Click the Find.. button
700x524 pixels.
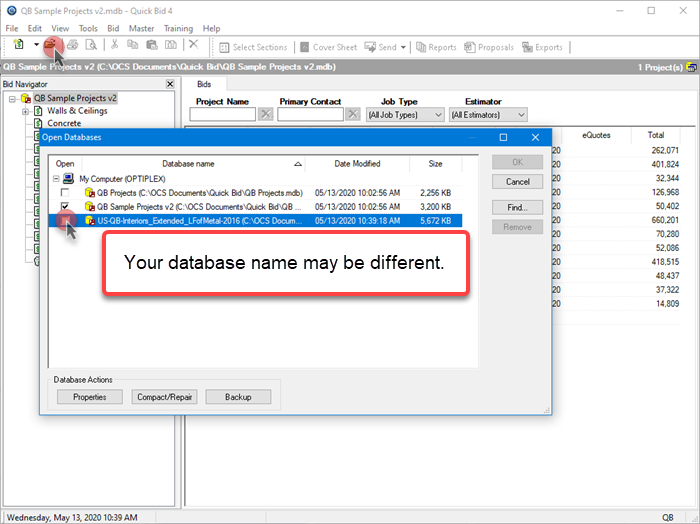point(517,208)
